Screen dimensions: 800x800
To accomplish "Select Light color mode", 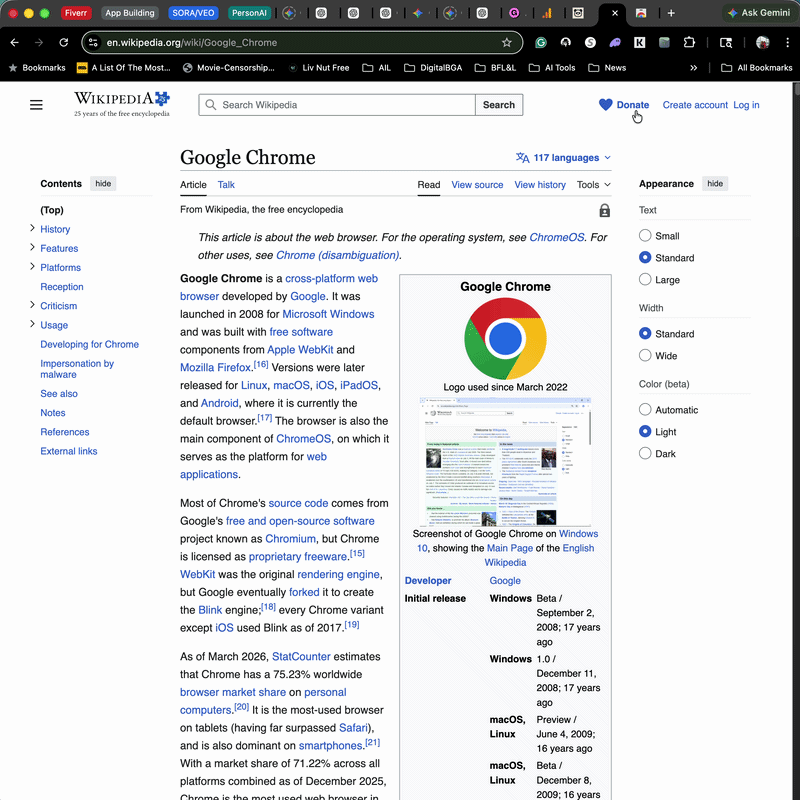I will pos(645,431).
